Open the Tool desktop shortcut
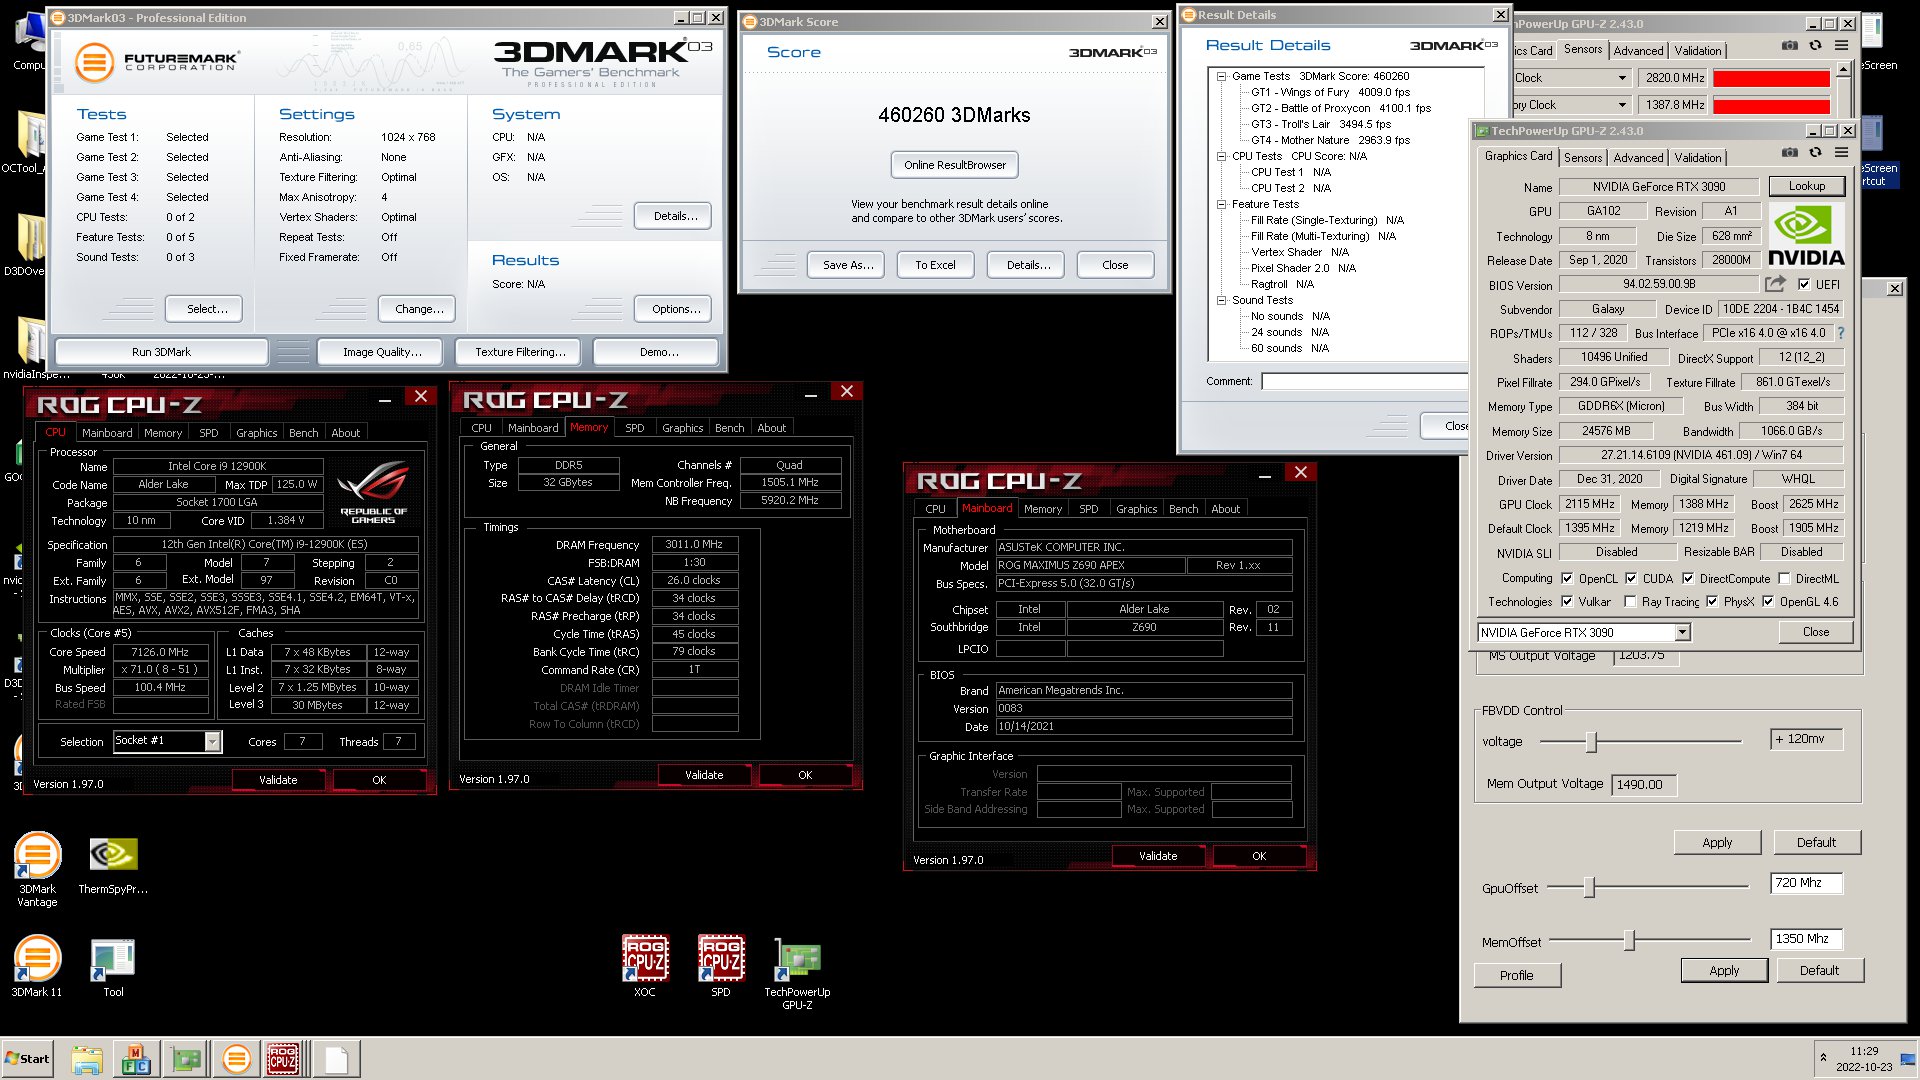The height and width of the screenshot is (1080, 1920). (113, 967)
